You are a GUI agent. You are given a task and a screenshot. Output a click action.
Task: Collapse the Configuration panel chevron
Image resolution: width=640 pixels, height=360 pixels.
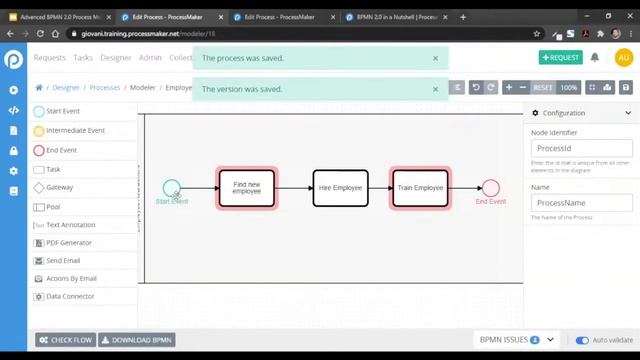(628, 113)
